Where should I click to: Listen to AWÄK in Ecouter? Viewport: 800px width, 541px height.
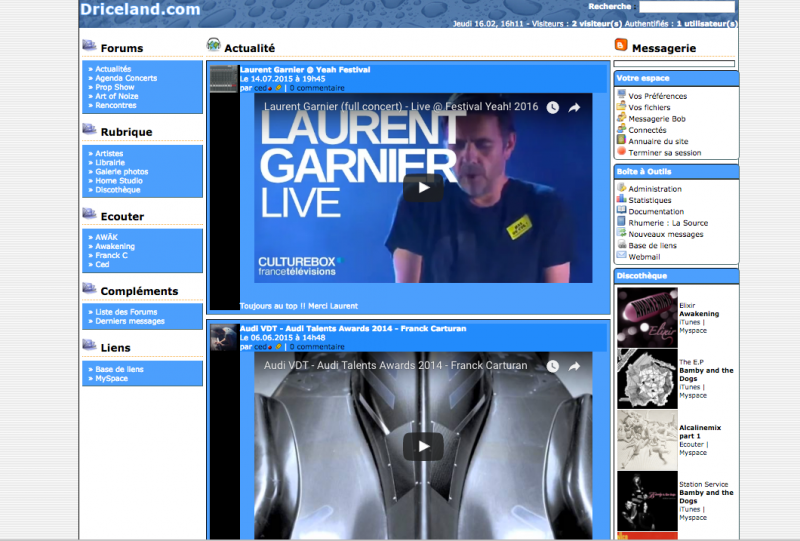107,237
